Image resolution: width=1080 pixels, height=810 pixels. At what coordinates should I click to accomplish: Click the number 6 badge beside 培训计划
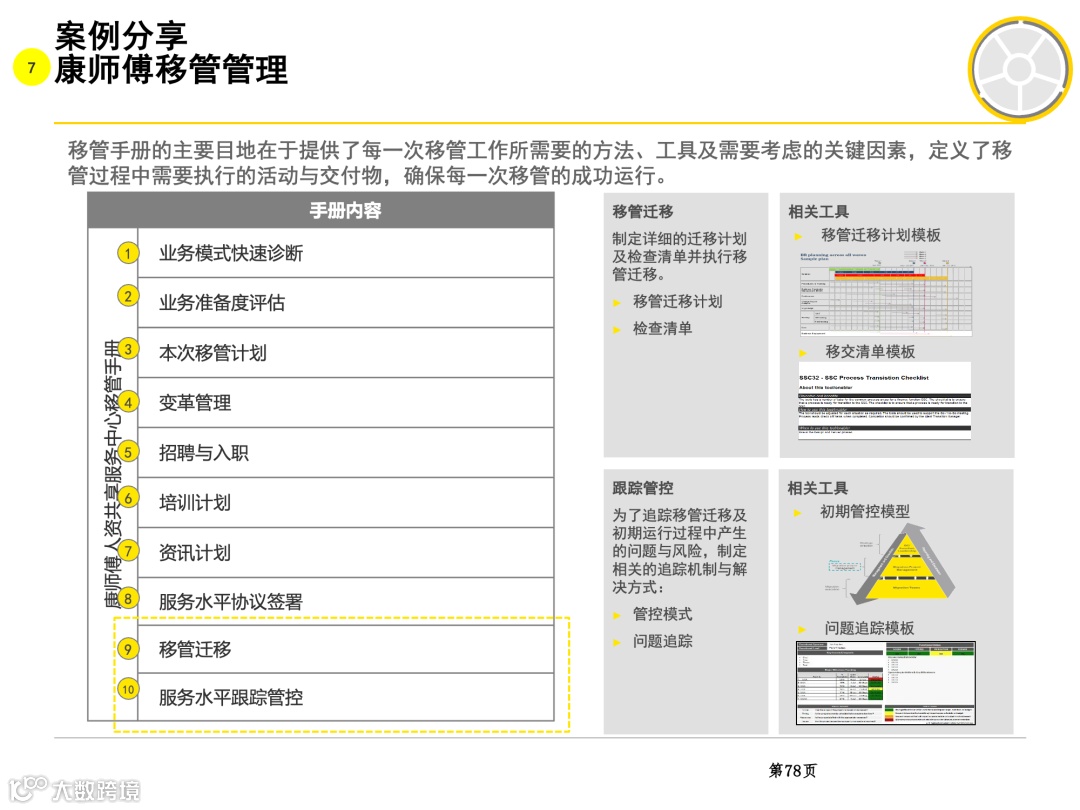127,498
